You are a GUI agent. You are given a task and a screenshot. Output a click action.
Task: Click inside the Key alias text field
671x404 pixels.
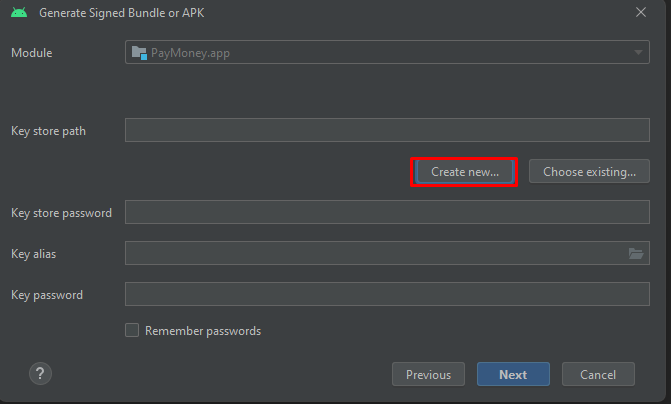[370, 254]
